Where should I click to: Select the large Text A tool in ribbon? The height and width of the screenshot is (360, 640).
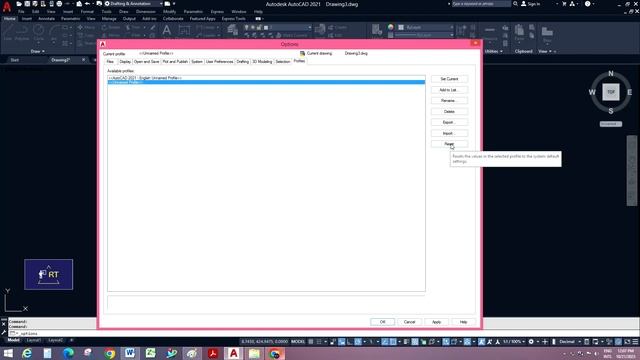click(167, 31)
